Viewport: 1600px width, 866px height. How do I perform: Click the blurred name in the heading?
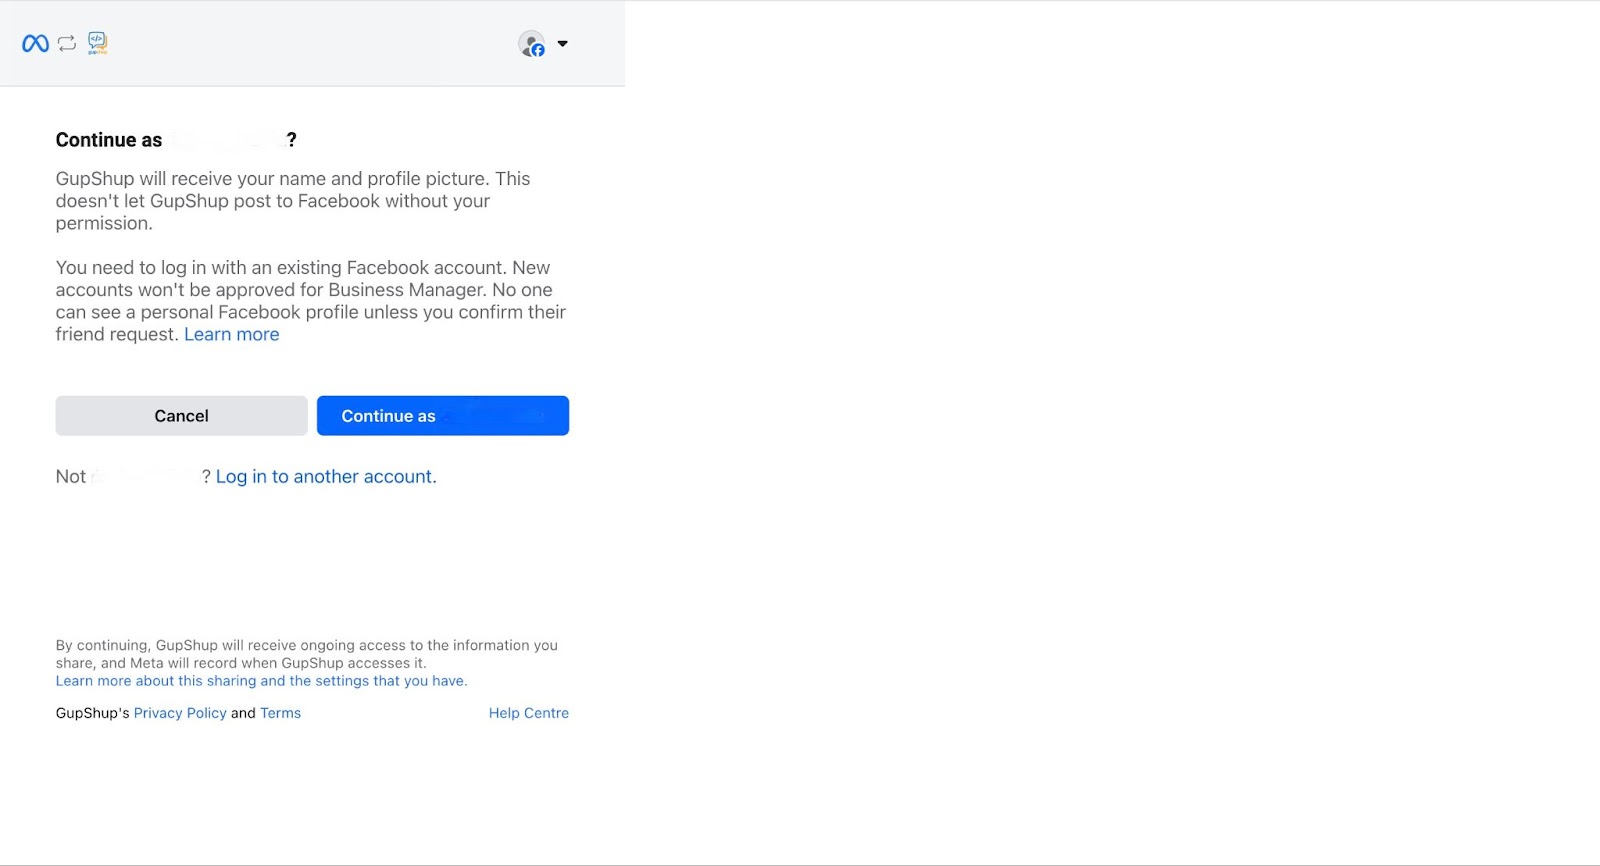pyautogui.click(x=224, y=140)
